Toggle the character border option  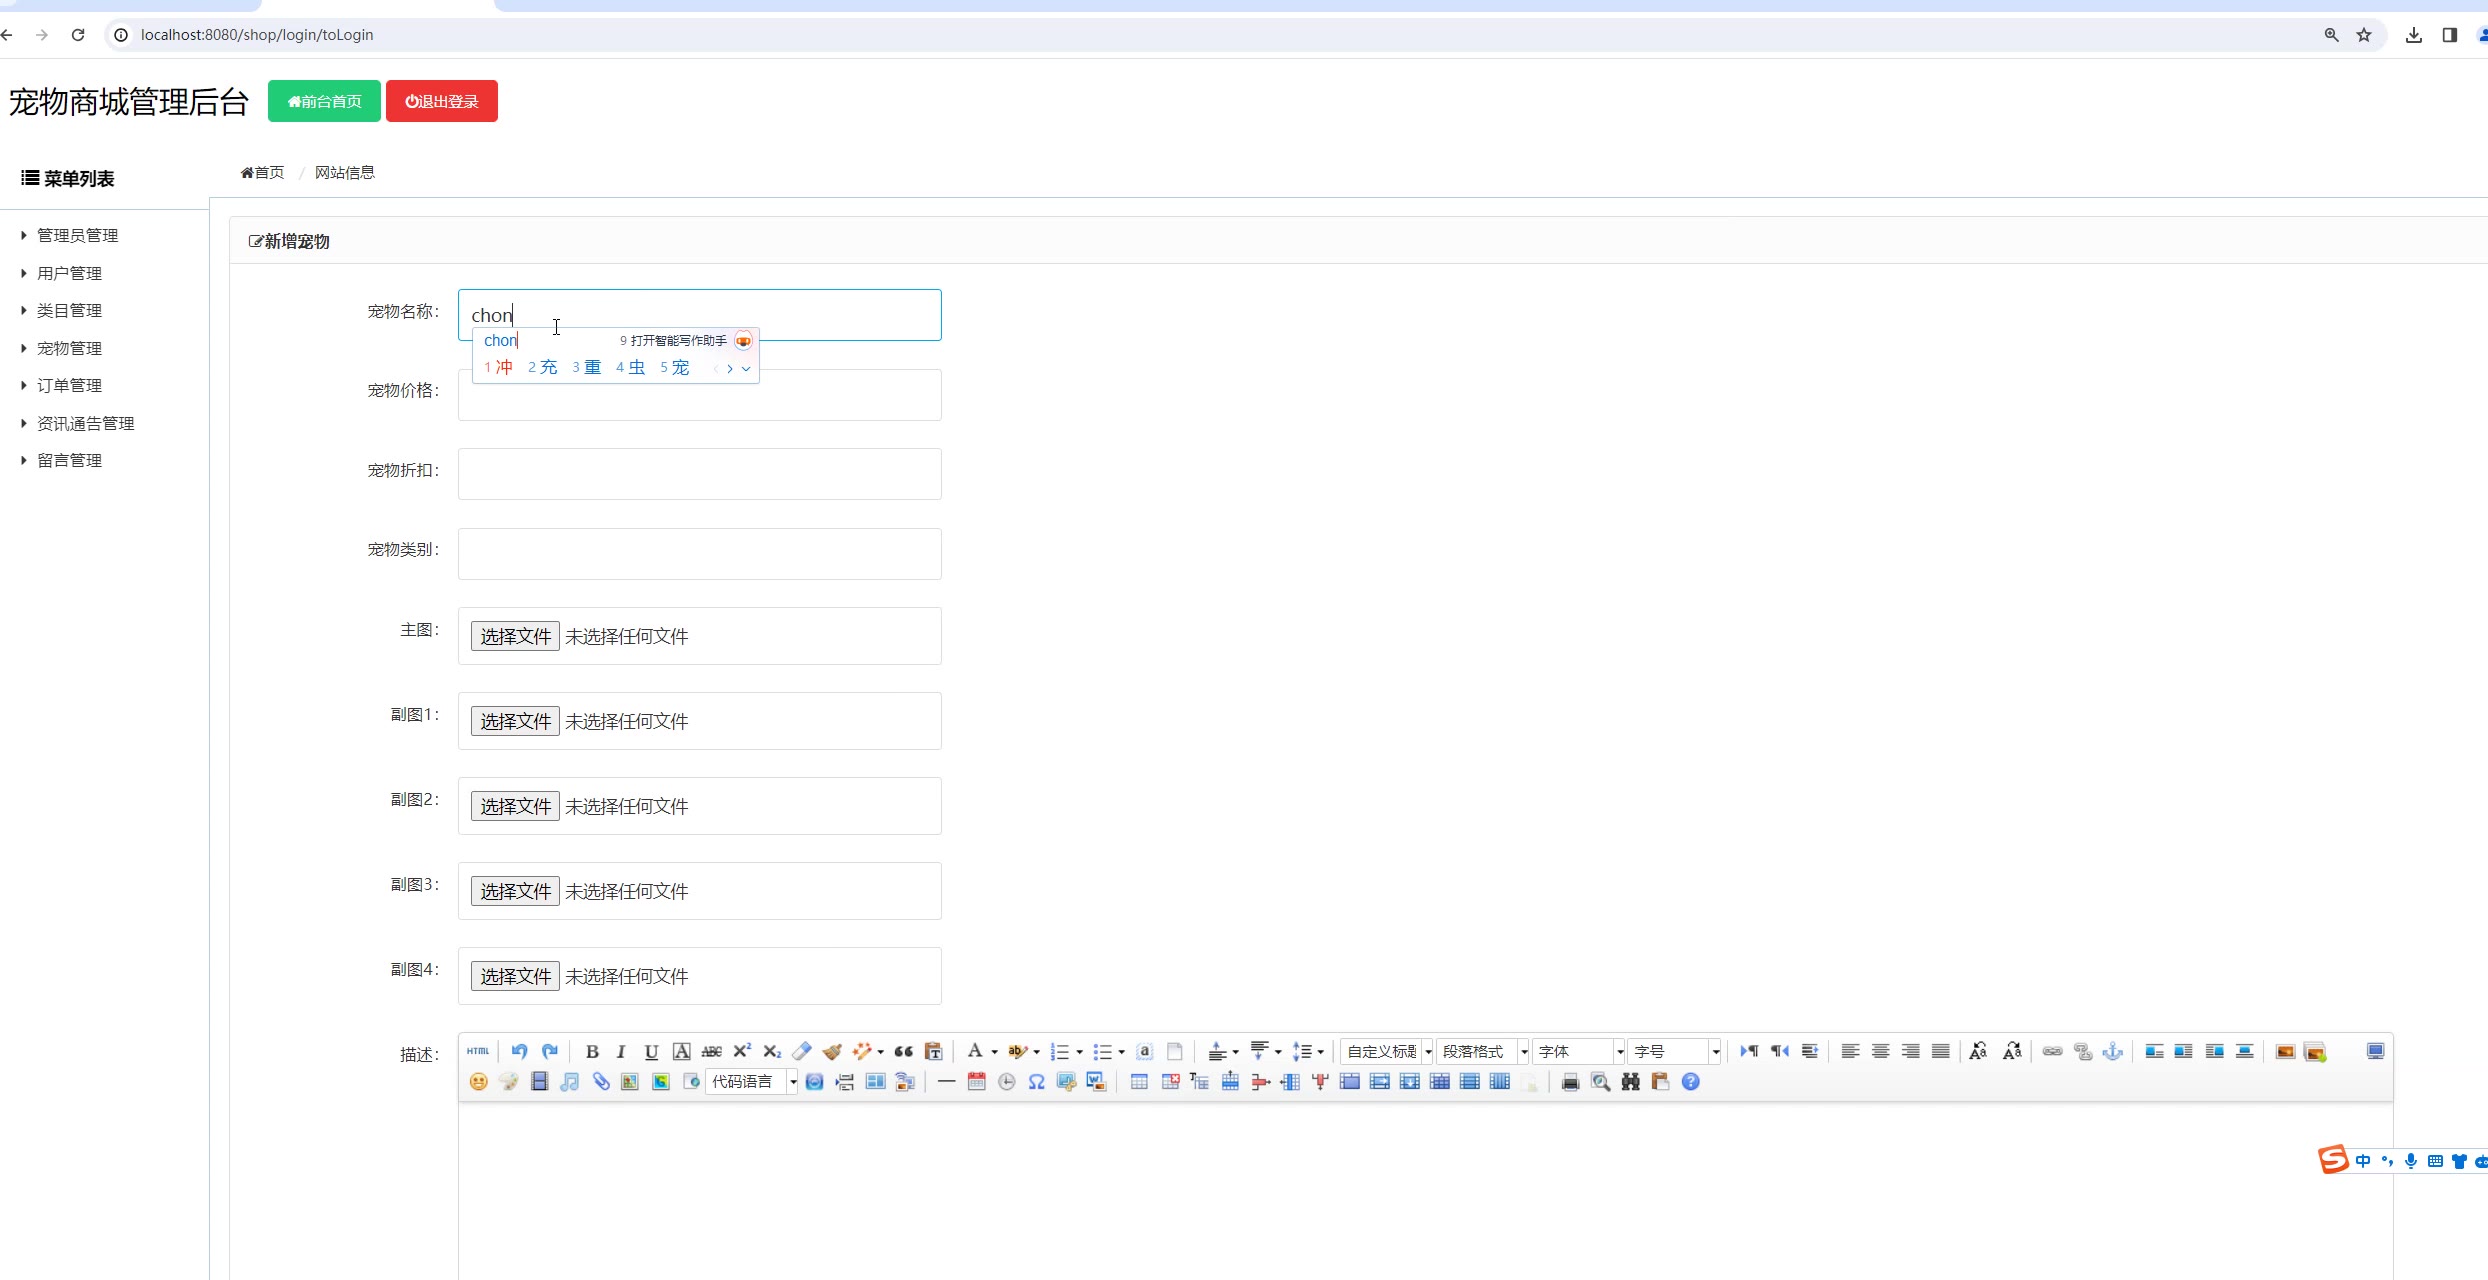pos(682,1051)
